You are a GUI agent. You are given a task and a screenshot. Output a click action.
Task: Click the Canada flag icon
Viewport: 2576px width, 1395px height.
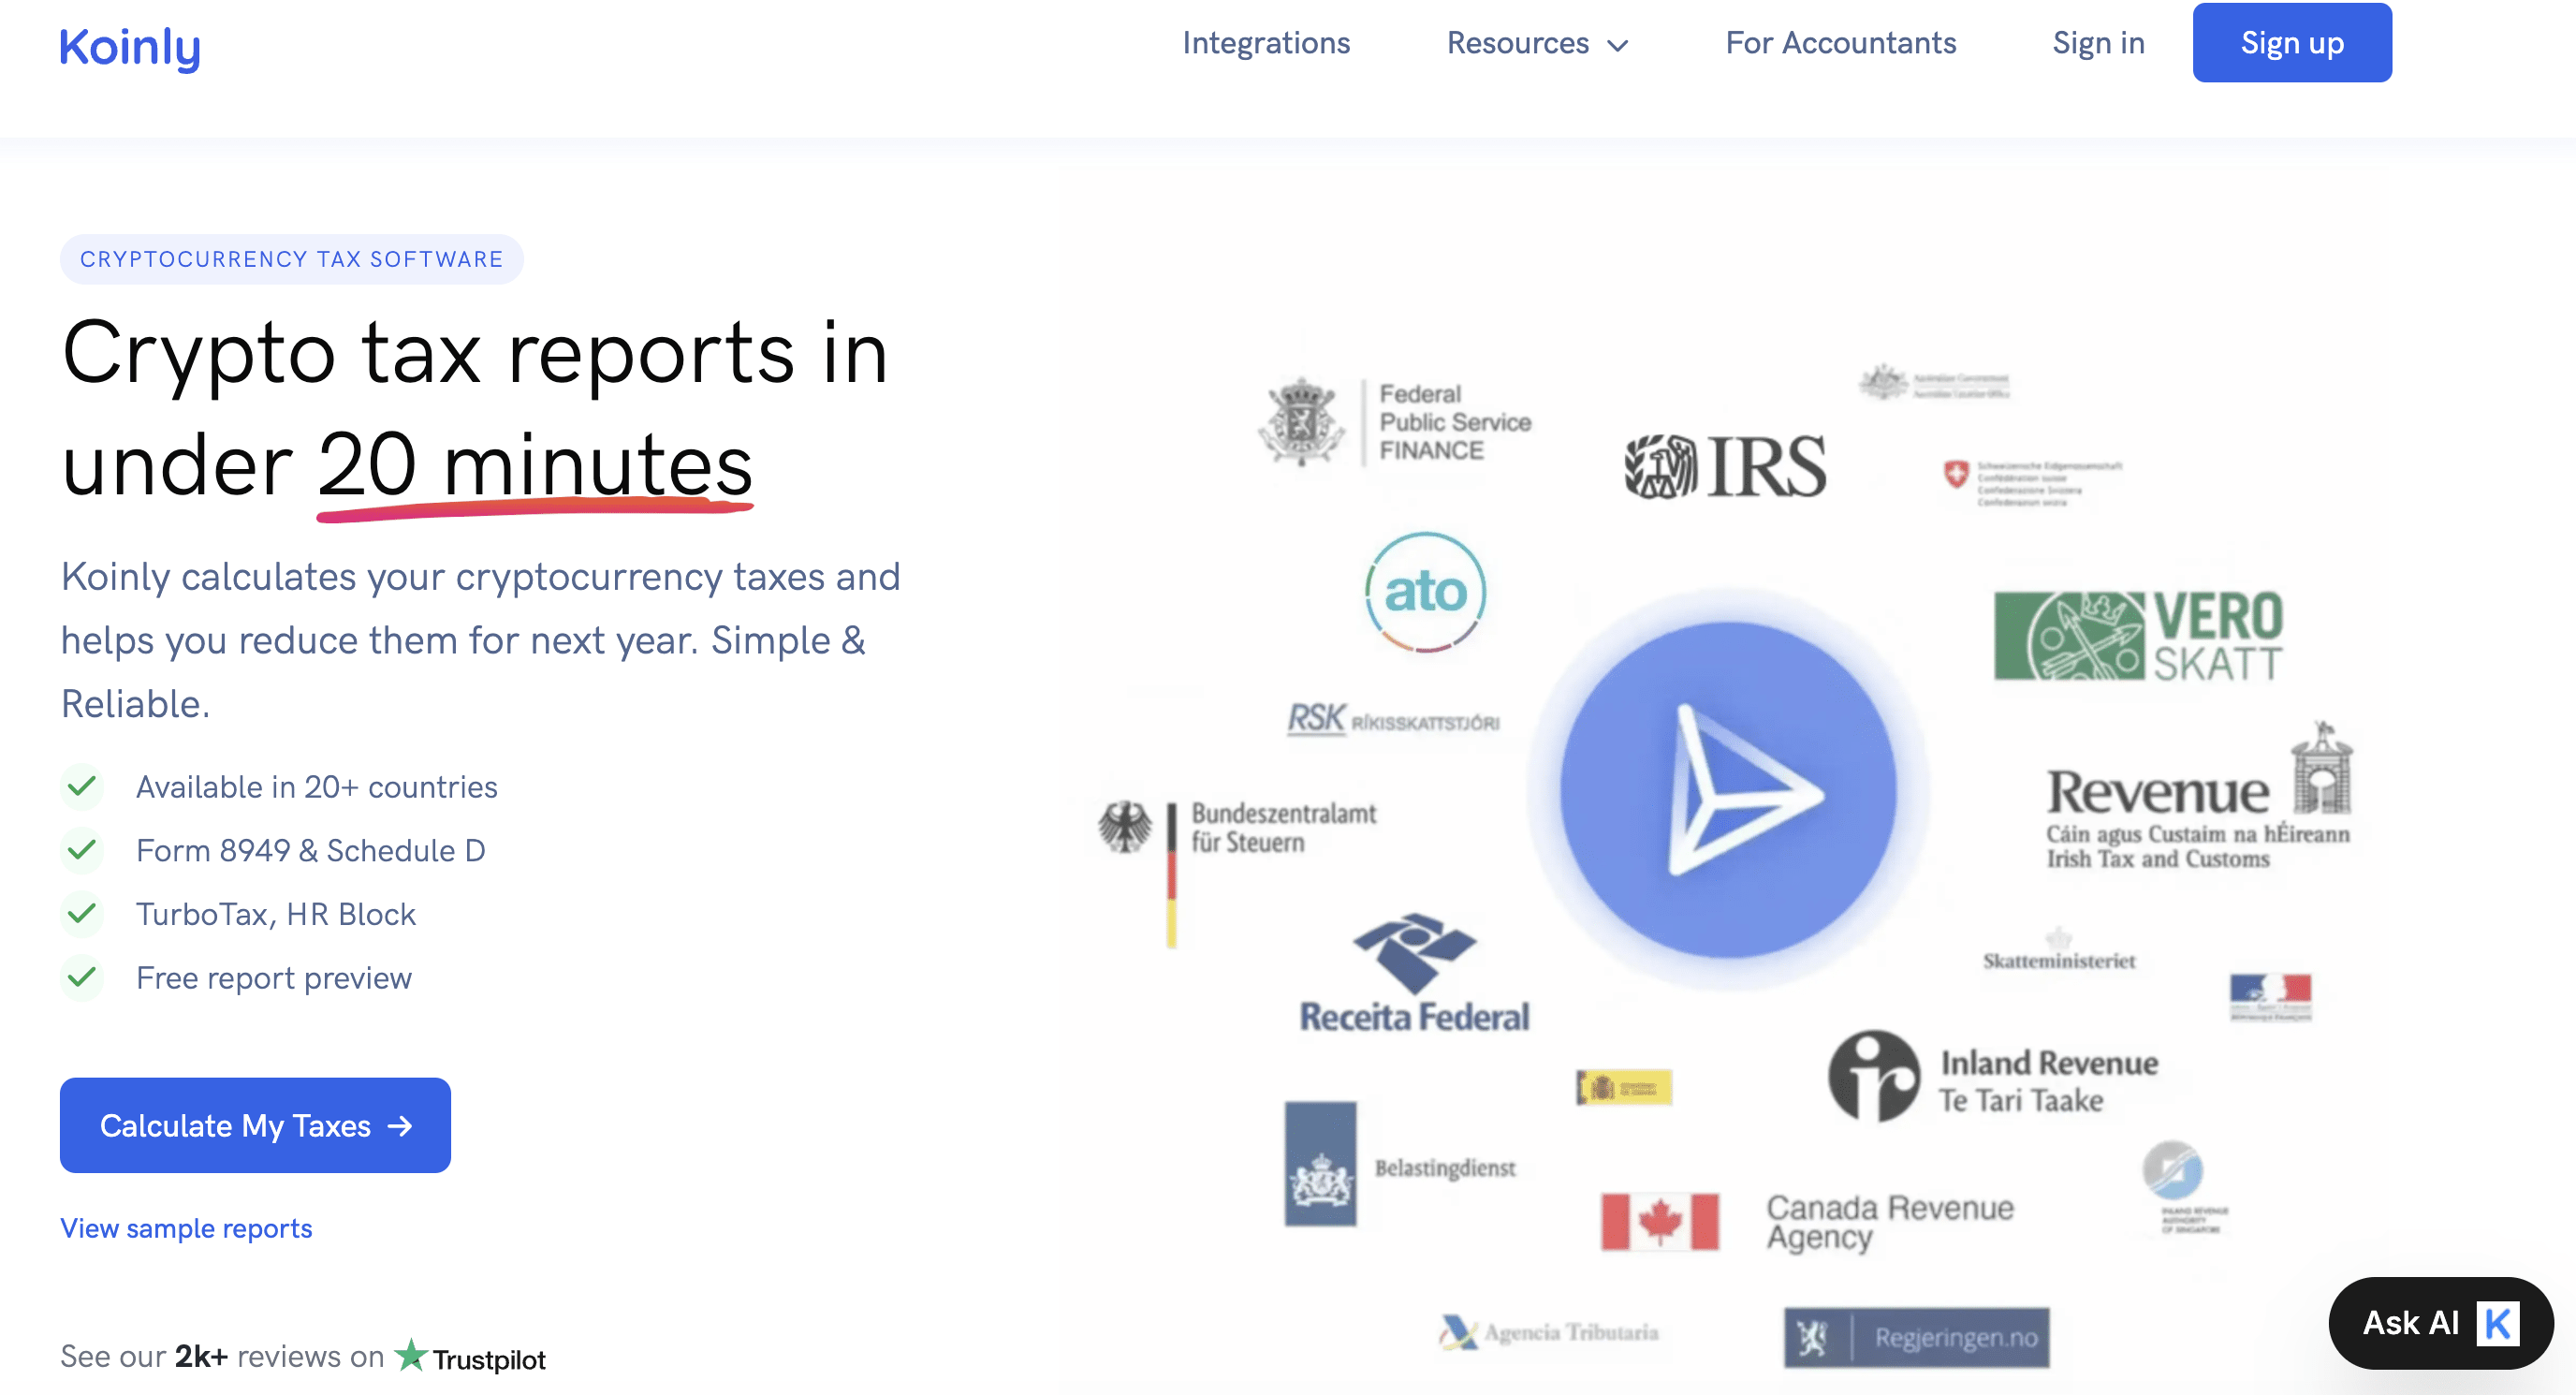(1659, 1221)
